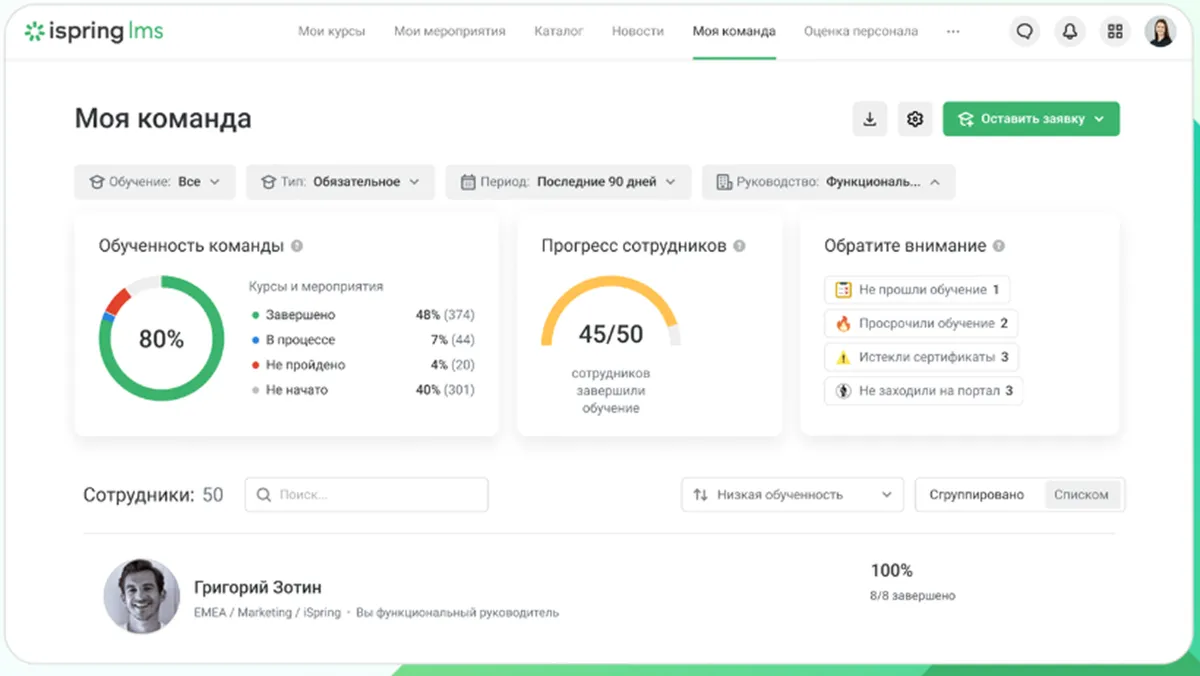Open the apps grid icon
The height and width of the screenshot is (676, 1200).
pyautogui.click(x=1115, y=31)
